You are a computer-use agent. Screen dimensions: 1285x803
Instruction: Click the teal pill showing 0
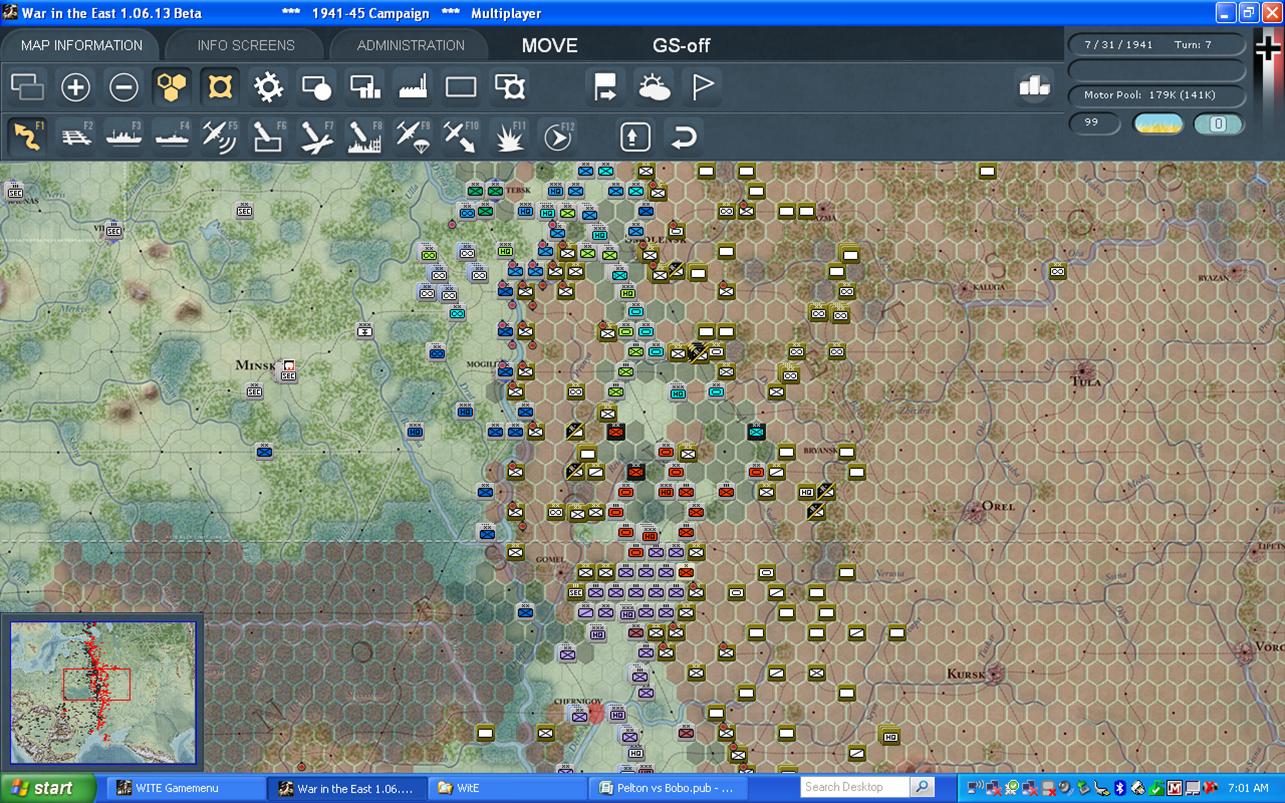point(1219,124)
